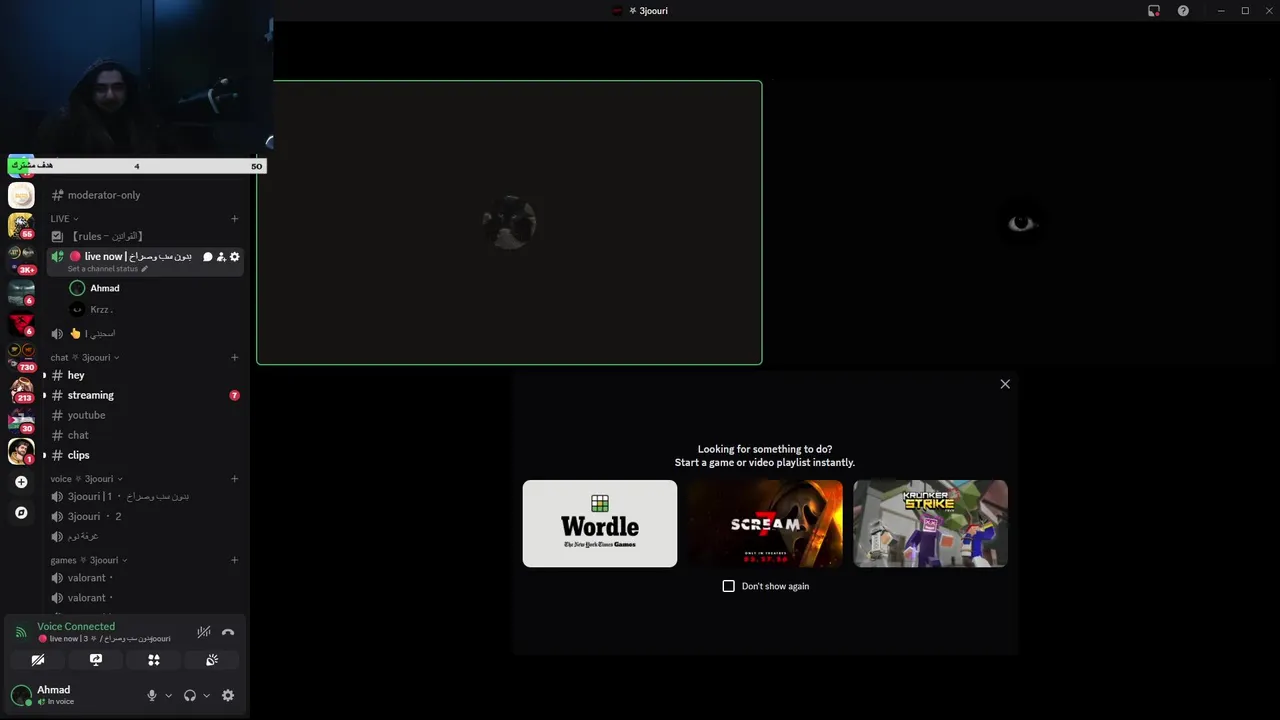Launch the Krunker Strike activity card
This screenshot has width=1280, height=720.
point(930,523)
